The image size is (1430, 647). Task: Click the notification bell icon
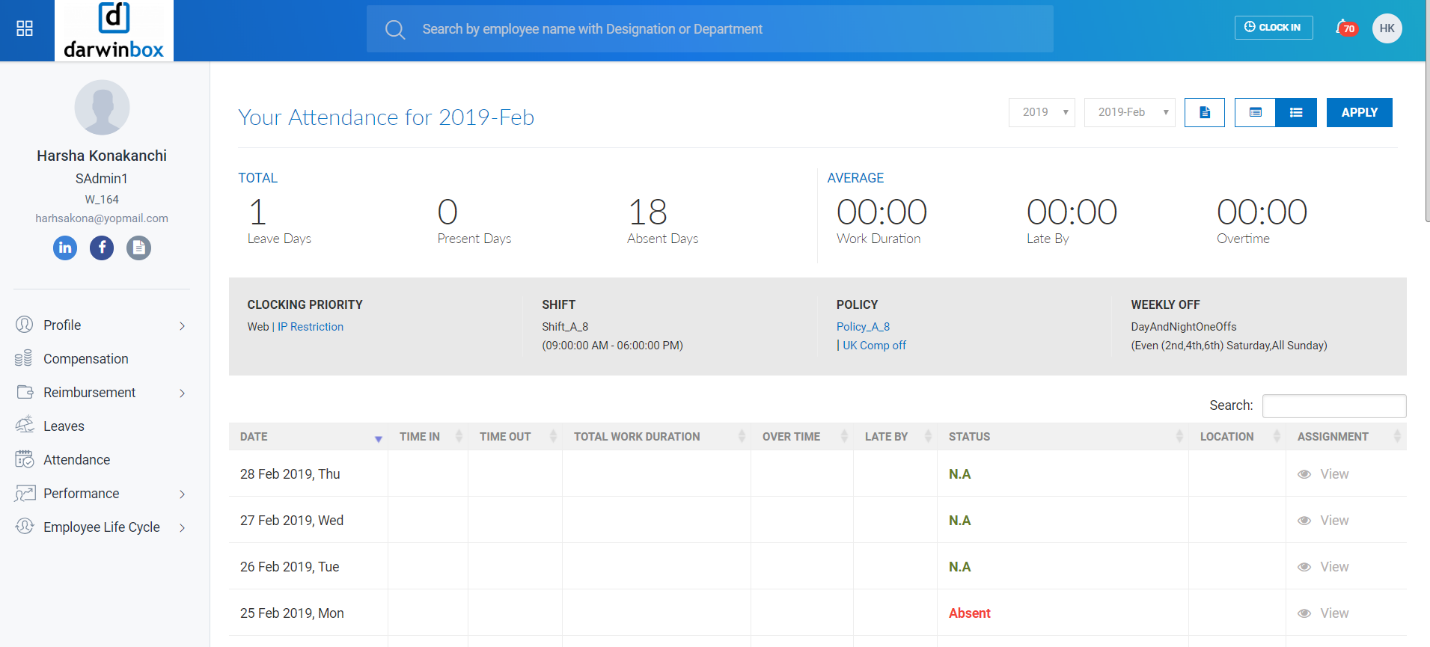click(1344, 28)
